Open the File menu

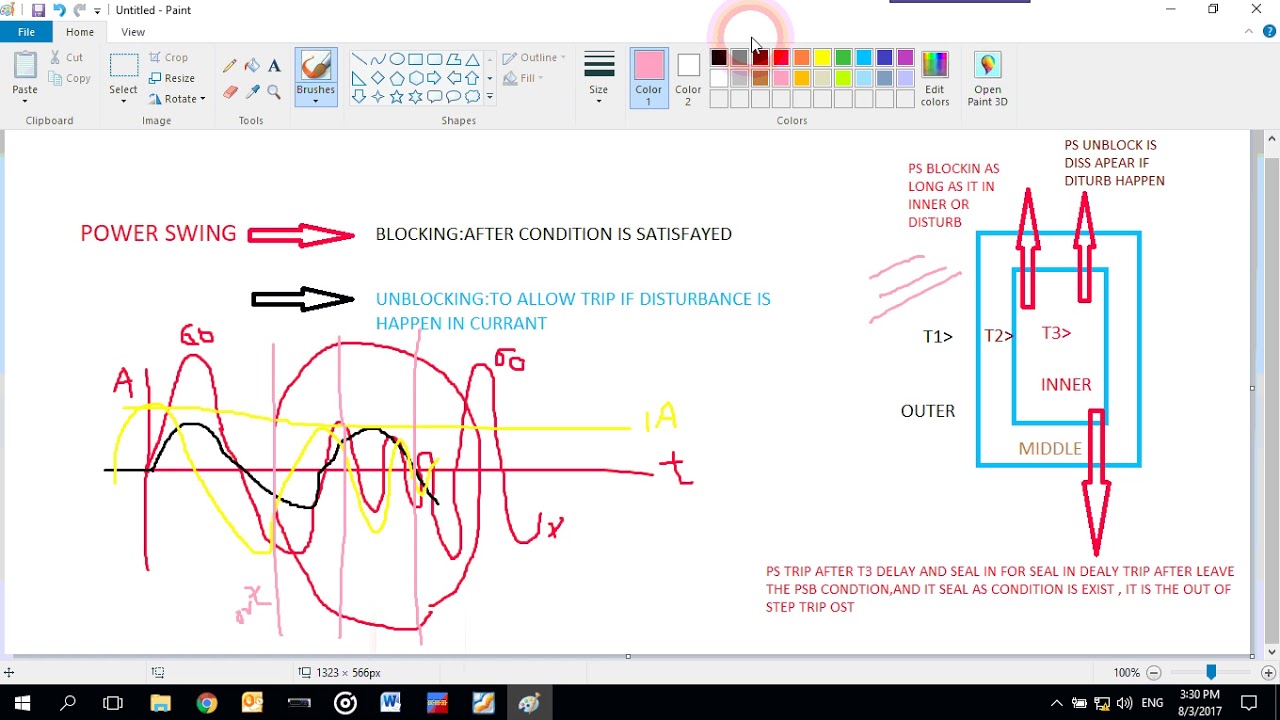coord(26,32)
